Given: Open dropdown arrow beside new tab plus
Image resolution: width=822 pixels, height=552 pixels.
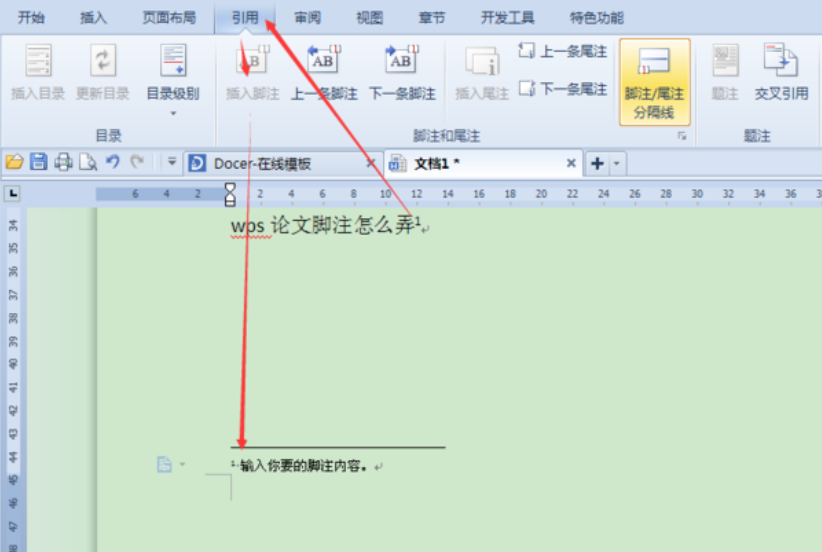Looking at the screenshot, I should [617, 163].
